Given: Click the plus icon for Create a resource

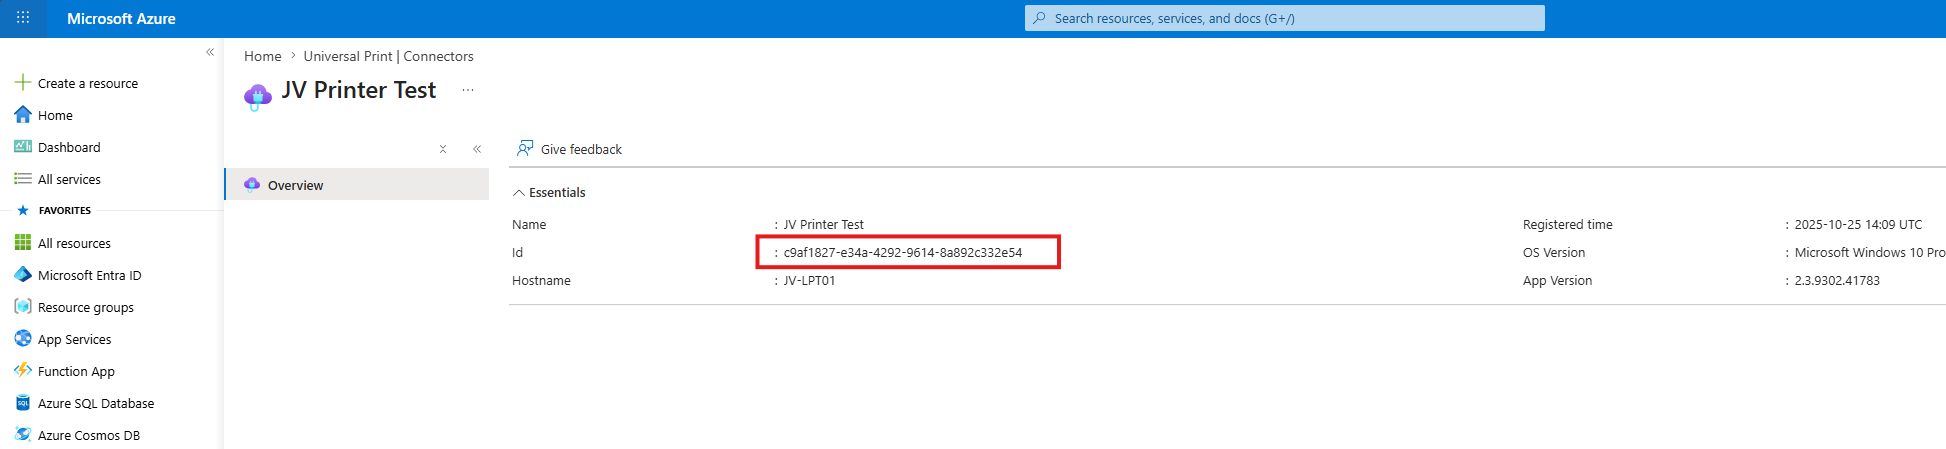Looking at the screenshot, I should pyautogui.click(x=23, y=83).
